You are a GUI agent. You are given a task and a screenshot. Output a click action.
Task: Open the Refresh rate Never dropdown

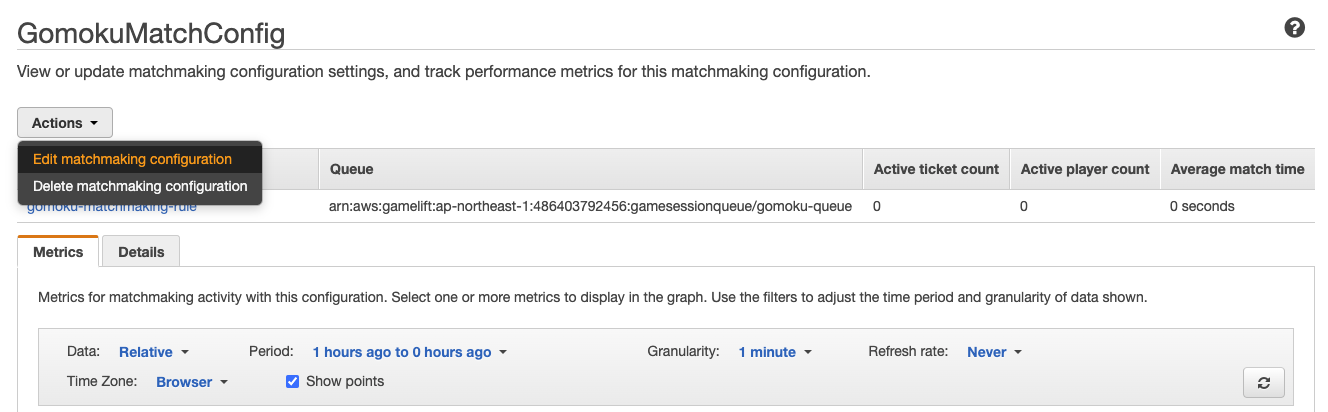(995, 352)
